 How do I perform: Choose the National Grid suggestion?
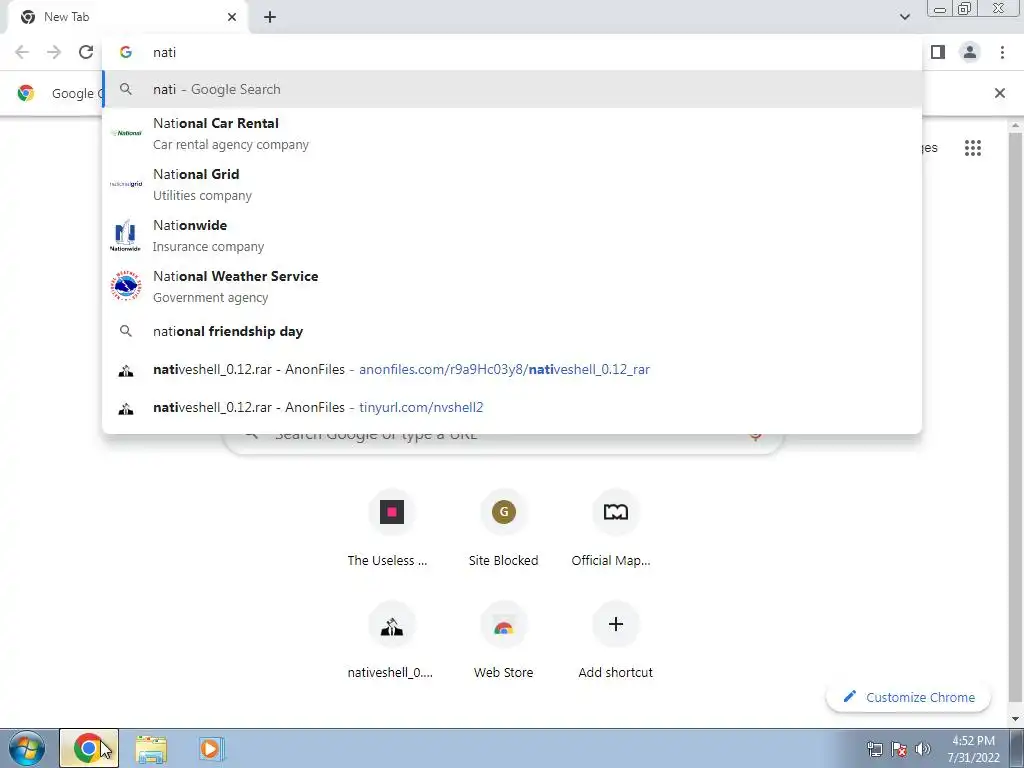coord(512,184)
